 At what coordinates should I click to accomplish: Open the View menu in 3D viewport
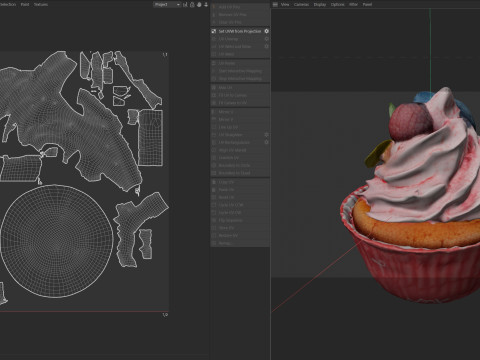(x=285, y=4)
